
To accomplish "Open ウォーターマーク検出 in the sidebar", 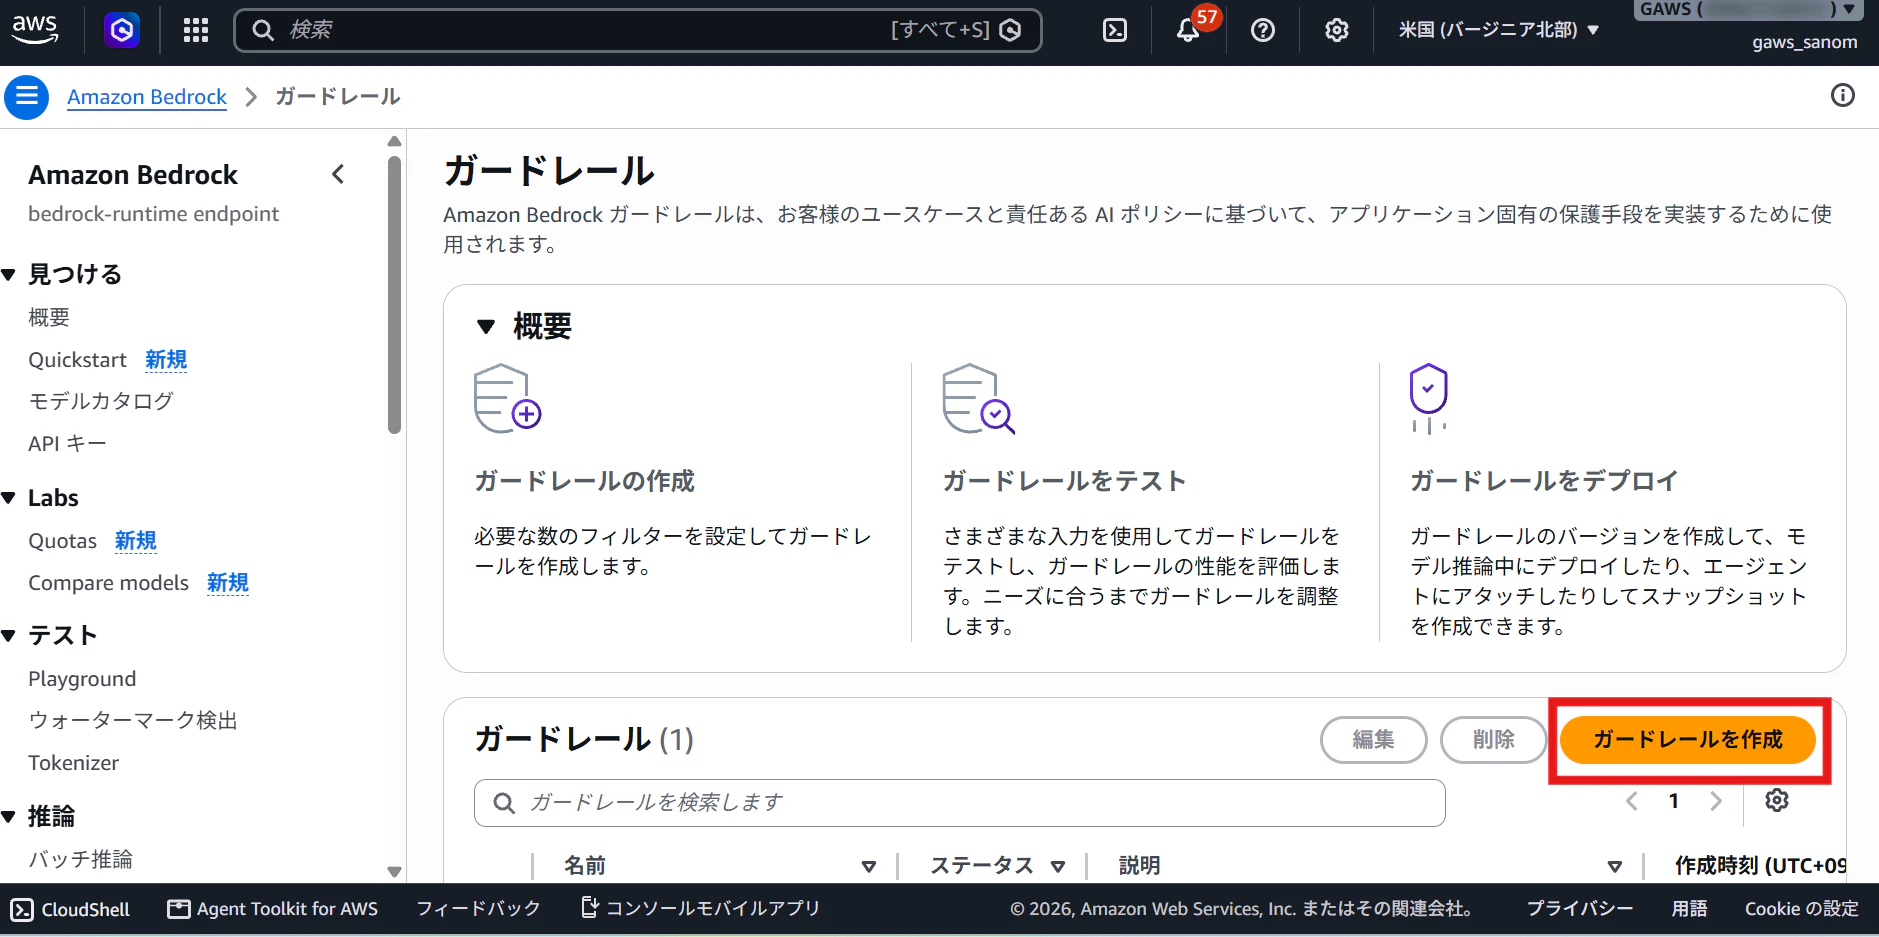I will (x=133, y=721).
